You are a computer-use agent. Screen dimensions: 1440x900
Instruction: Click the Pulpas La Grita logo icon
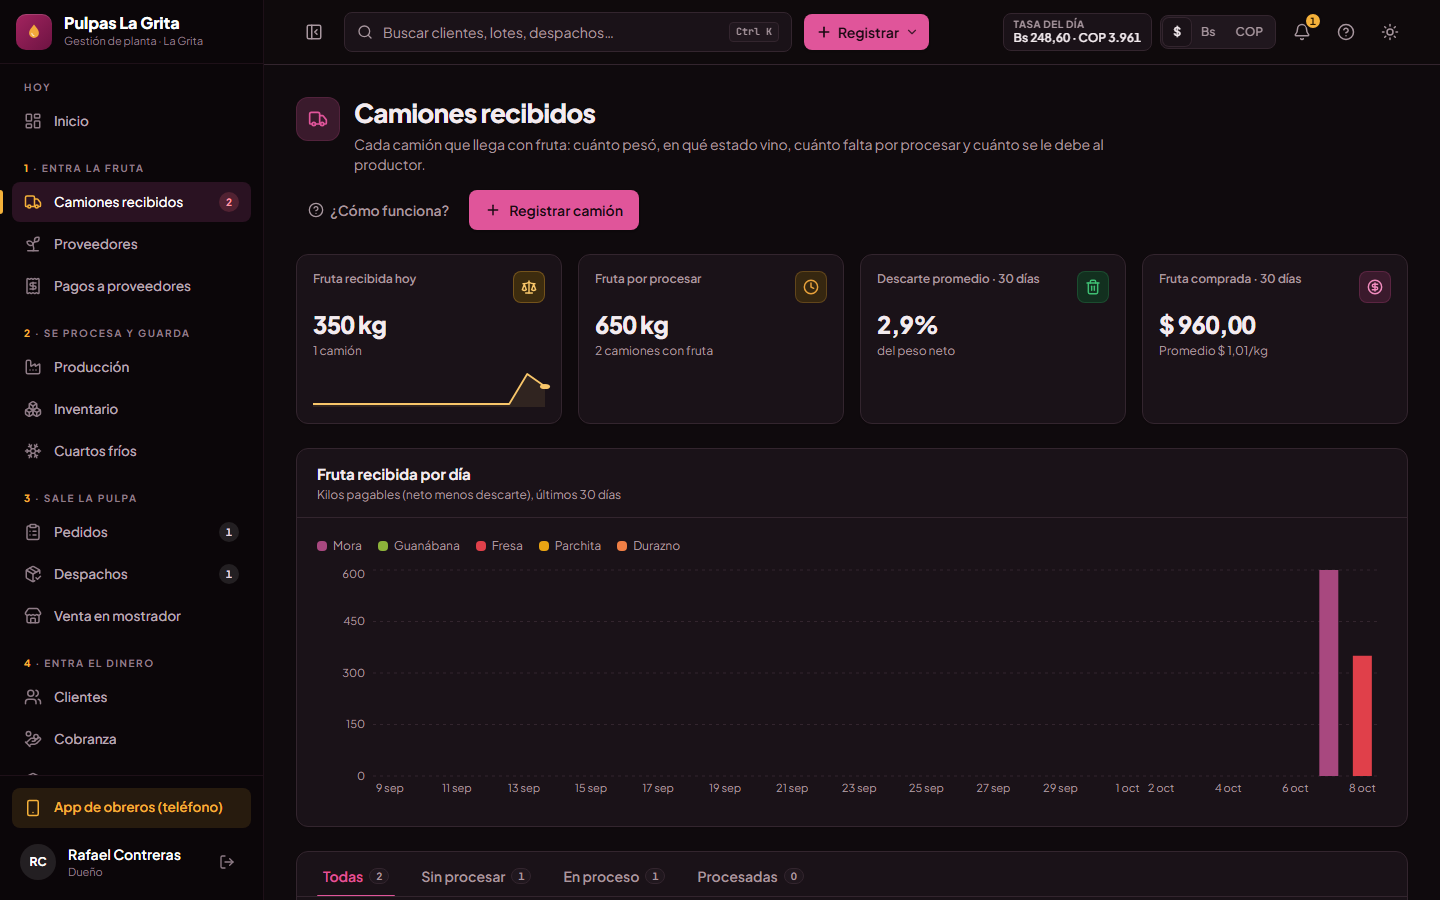[x=34, y=32]
